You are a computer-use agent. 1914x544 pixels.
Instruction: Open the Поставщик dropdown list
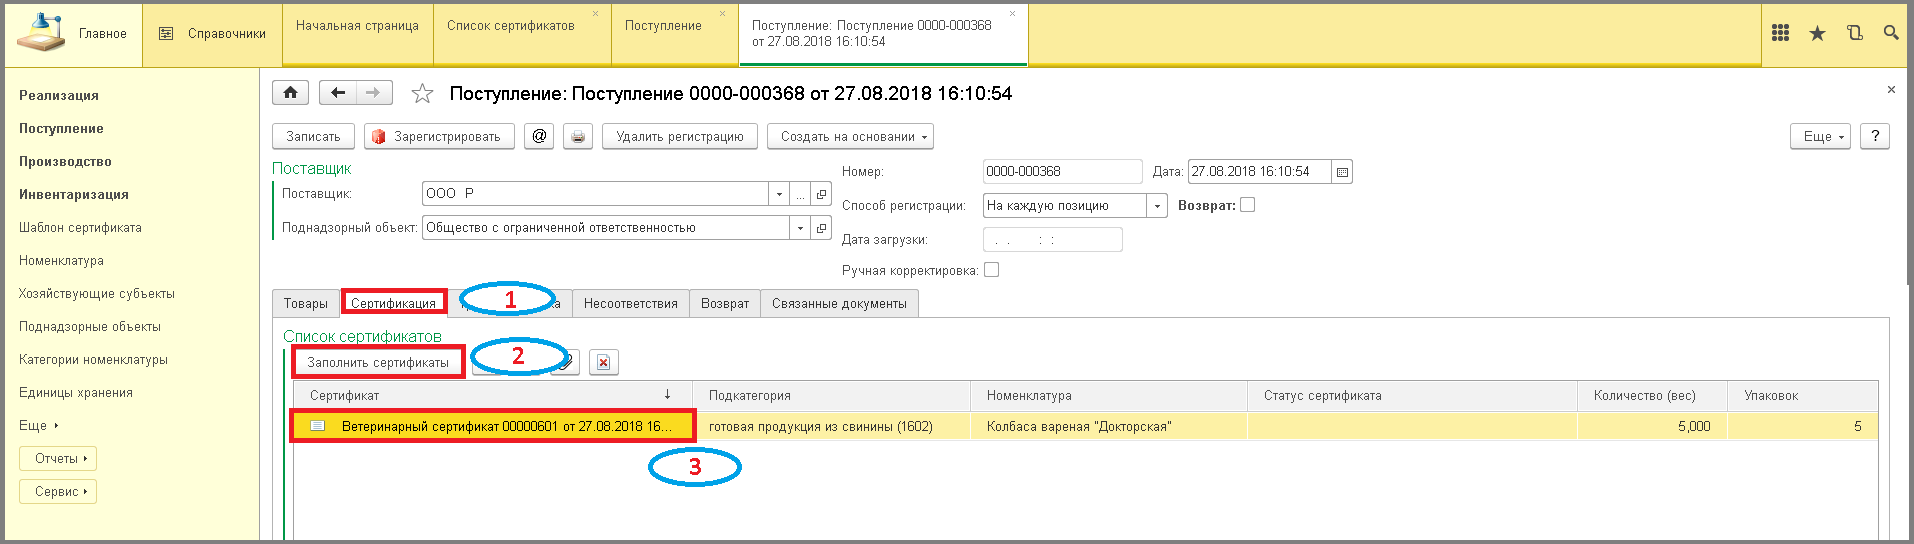pyautogui.click(x=779, y=194)
